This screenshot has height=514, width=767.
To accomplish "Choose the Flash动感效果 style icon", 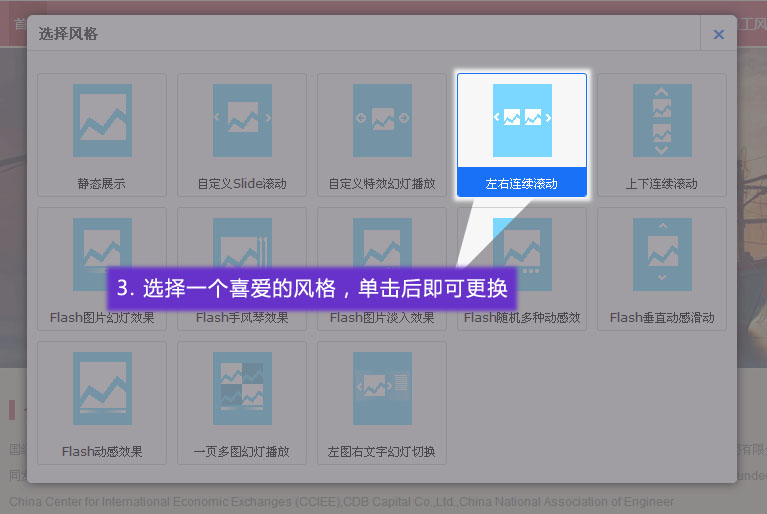I will 102,388.
